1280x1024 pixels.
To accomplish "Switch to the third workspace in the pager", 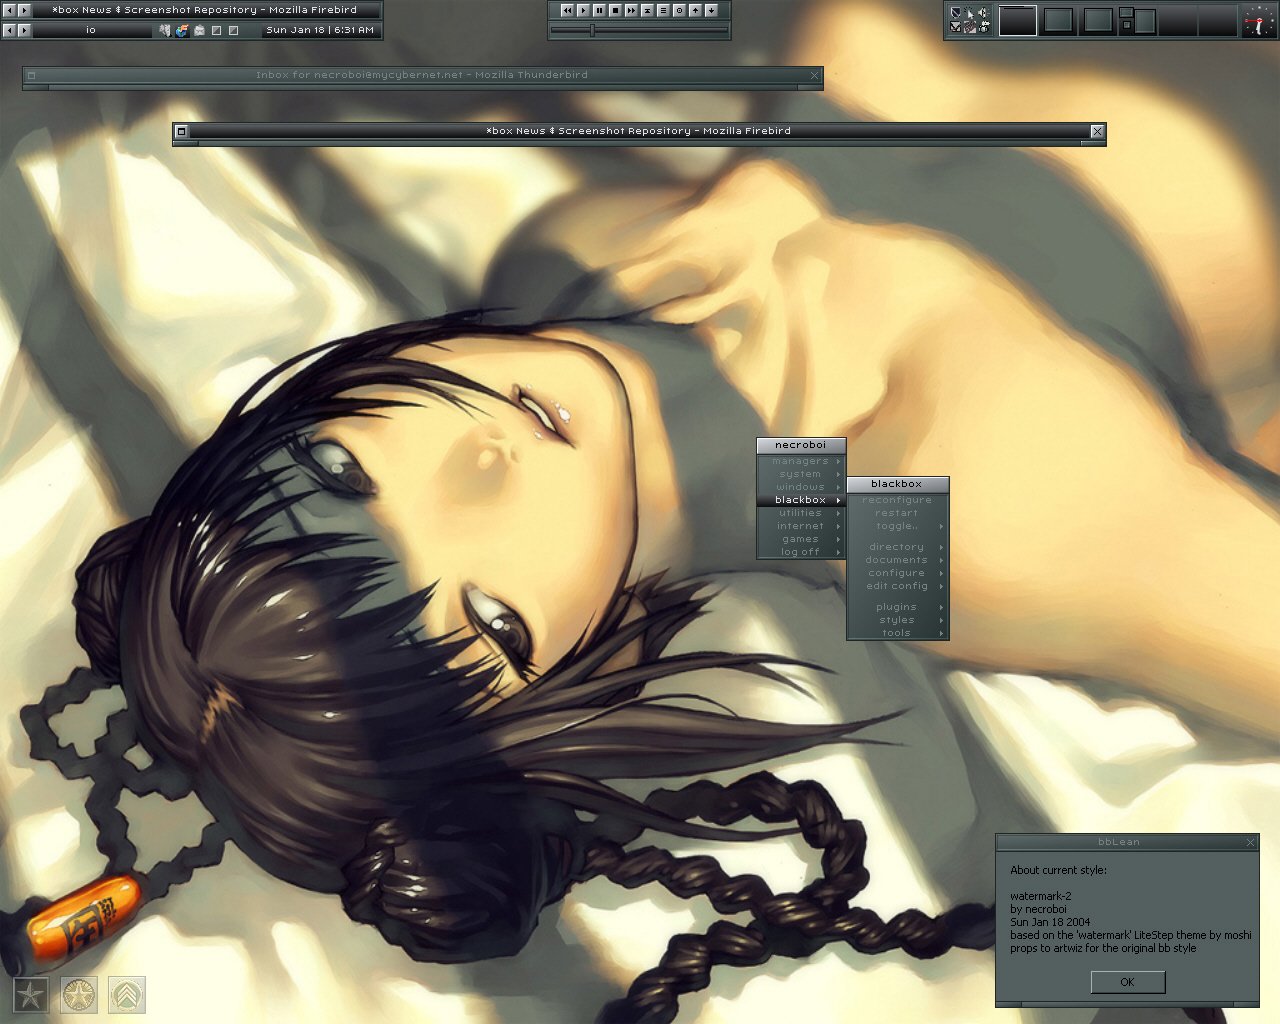I will [1098, 20].
